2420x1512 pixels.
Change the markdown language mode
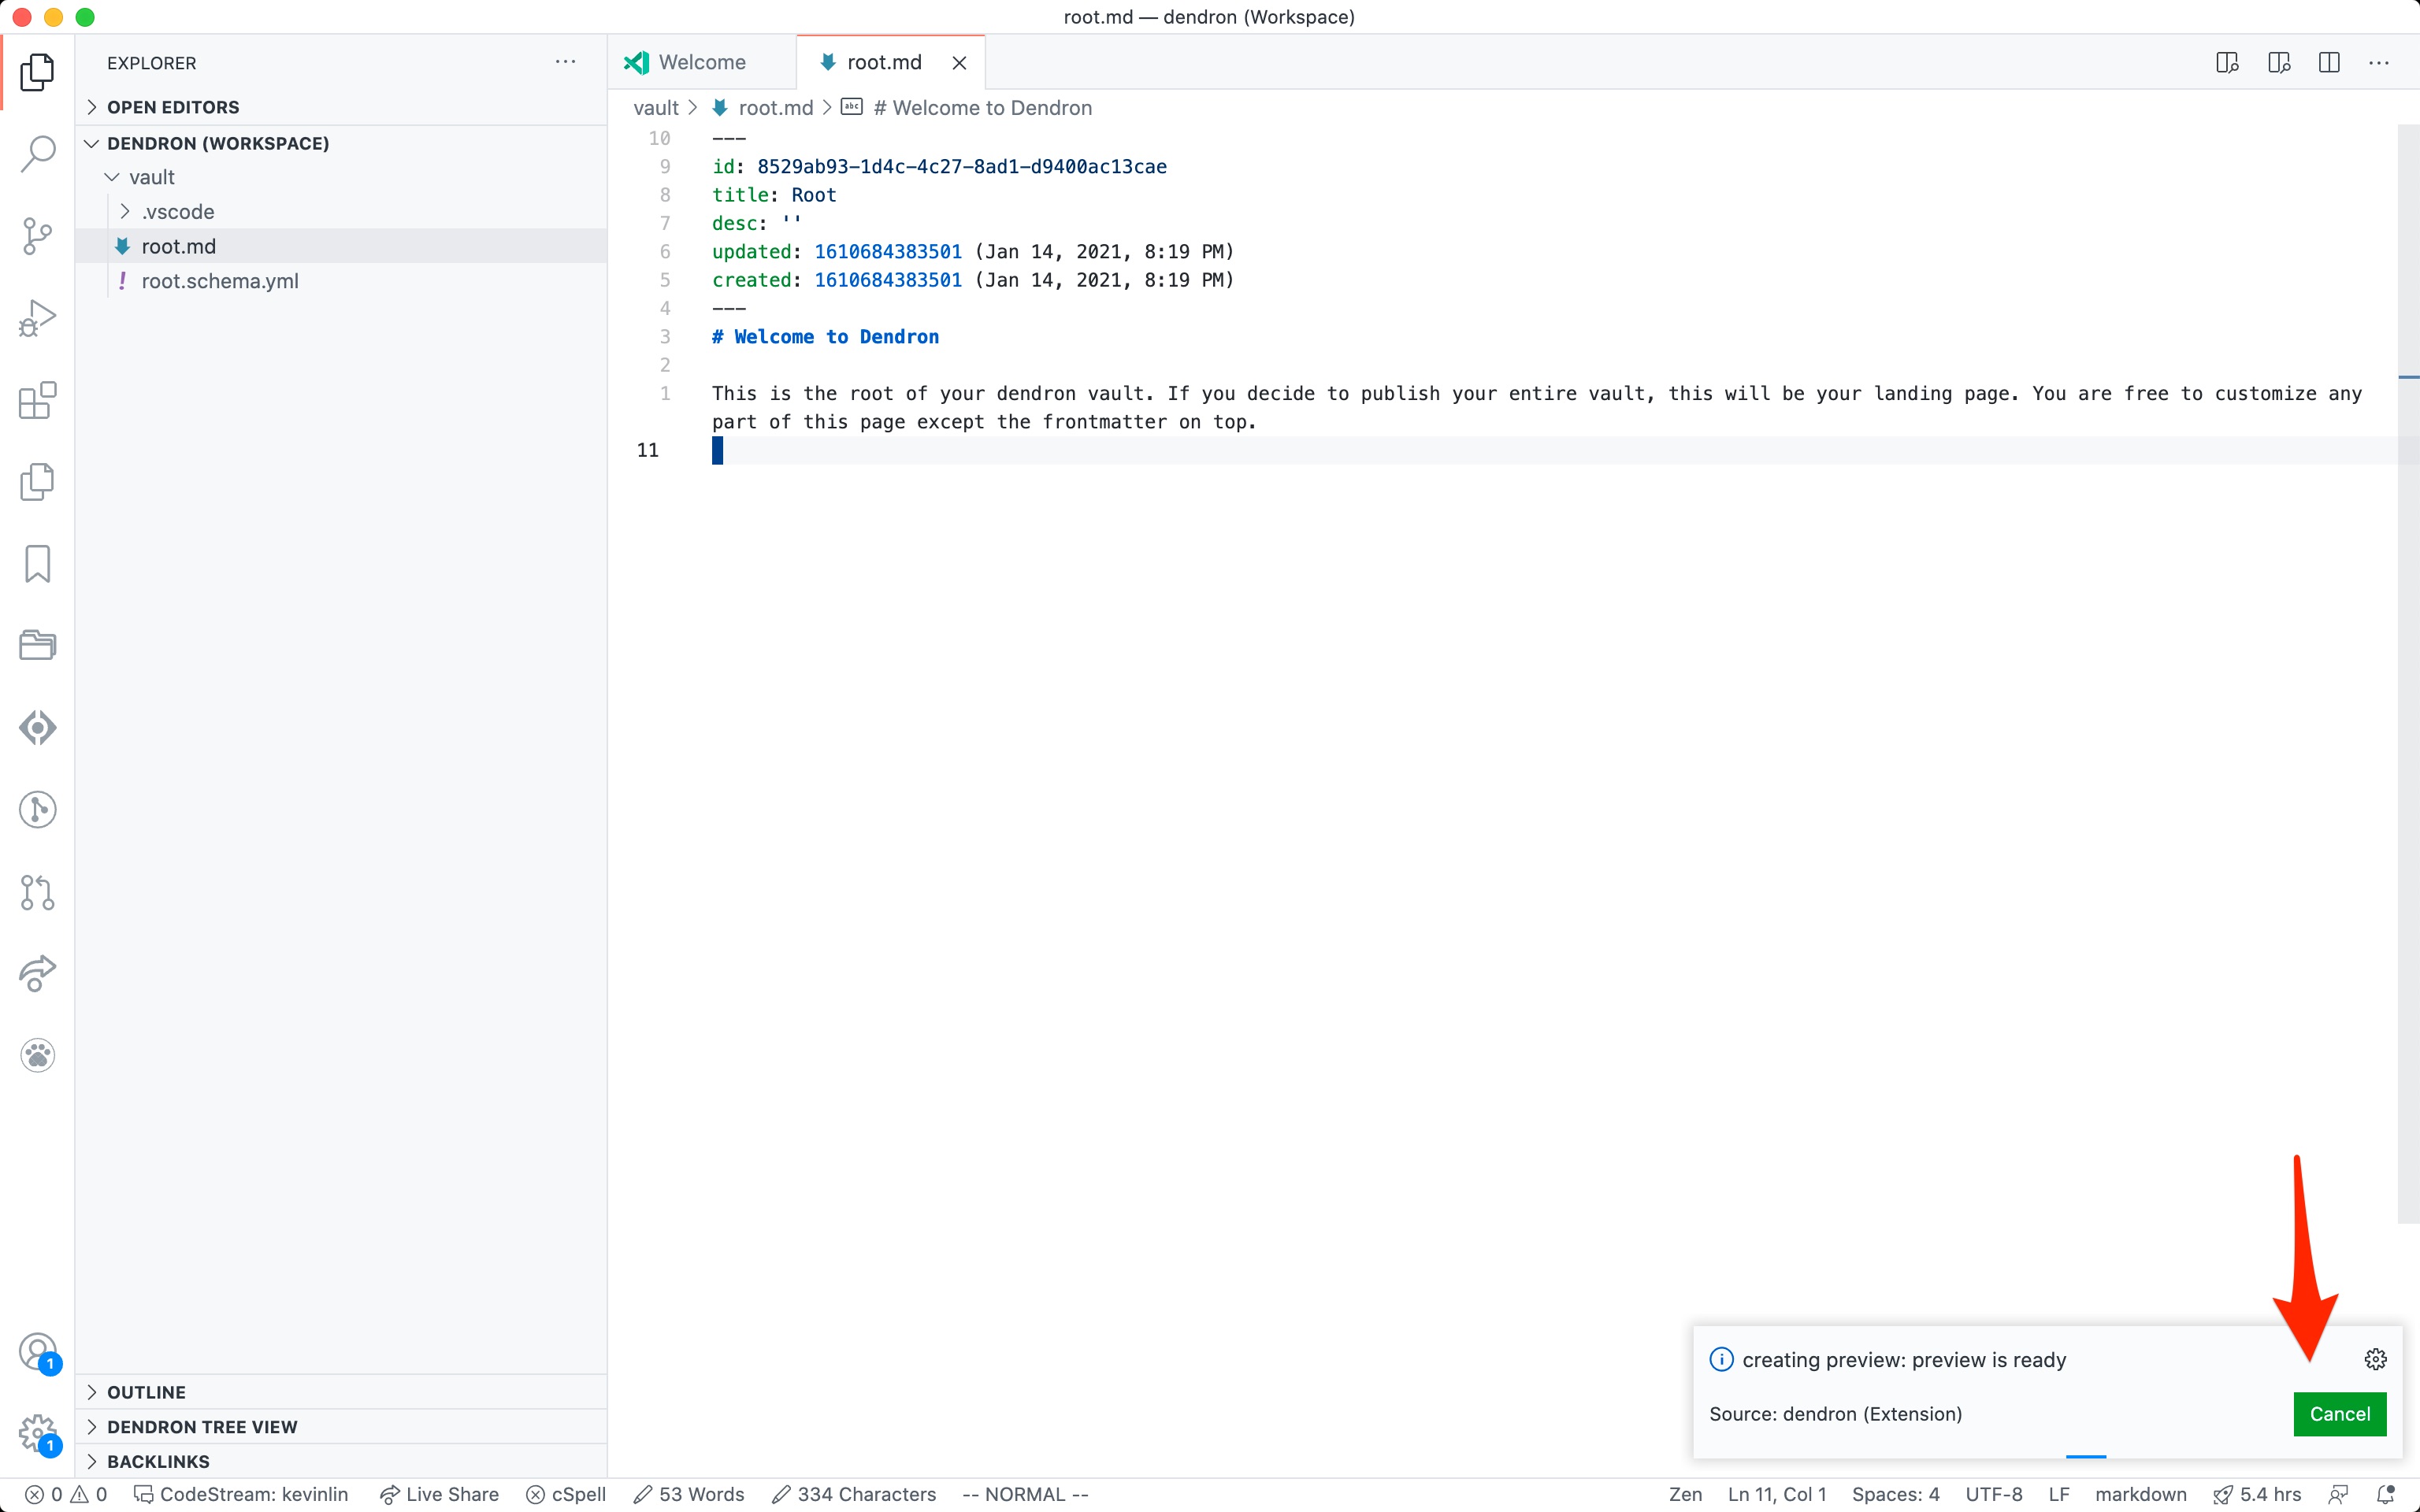(x=2140, y=1494)
